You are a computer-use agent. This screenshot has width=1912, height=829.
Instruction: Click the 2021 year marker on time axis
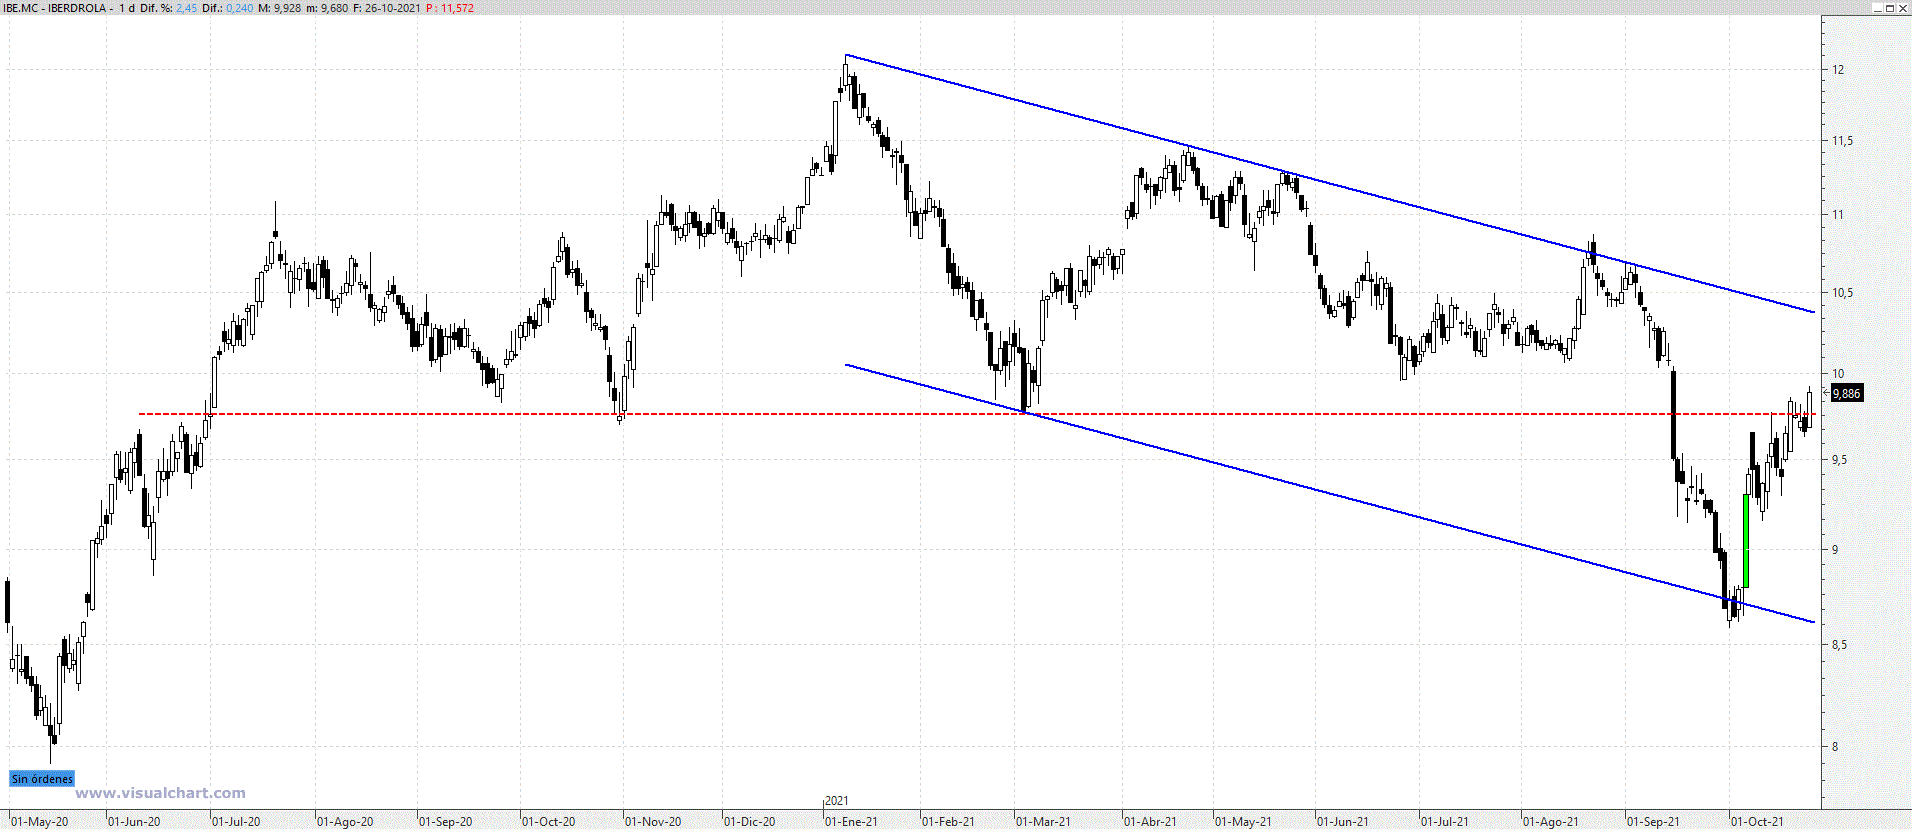click(x=837, y=801)
